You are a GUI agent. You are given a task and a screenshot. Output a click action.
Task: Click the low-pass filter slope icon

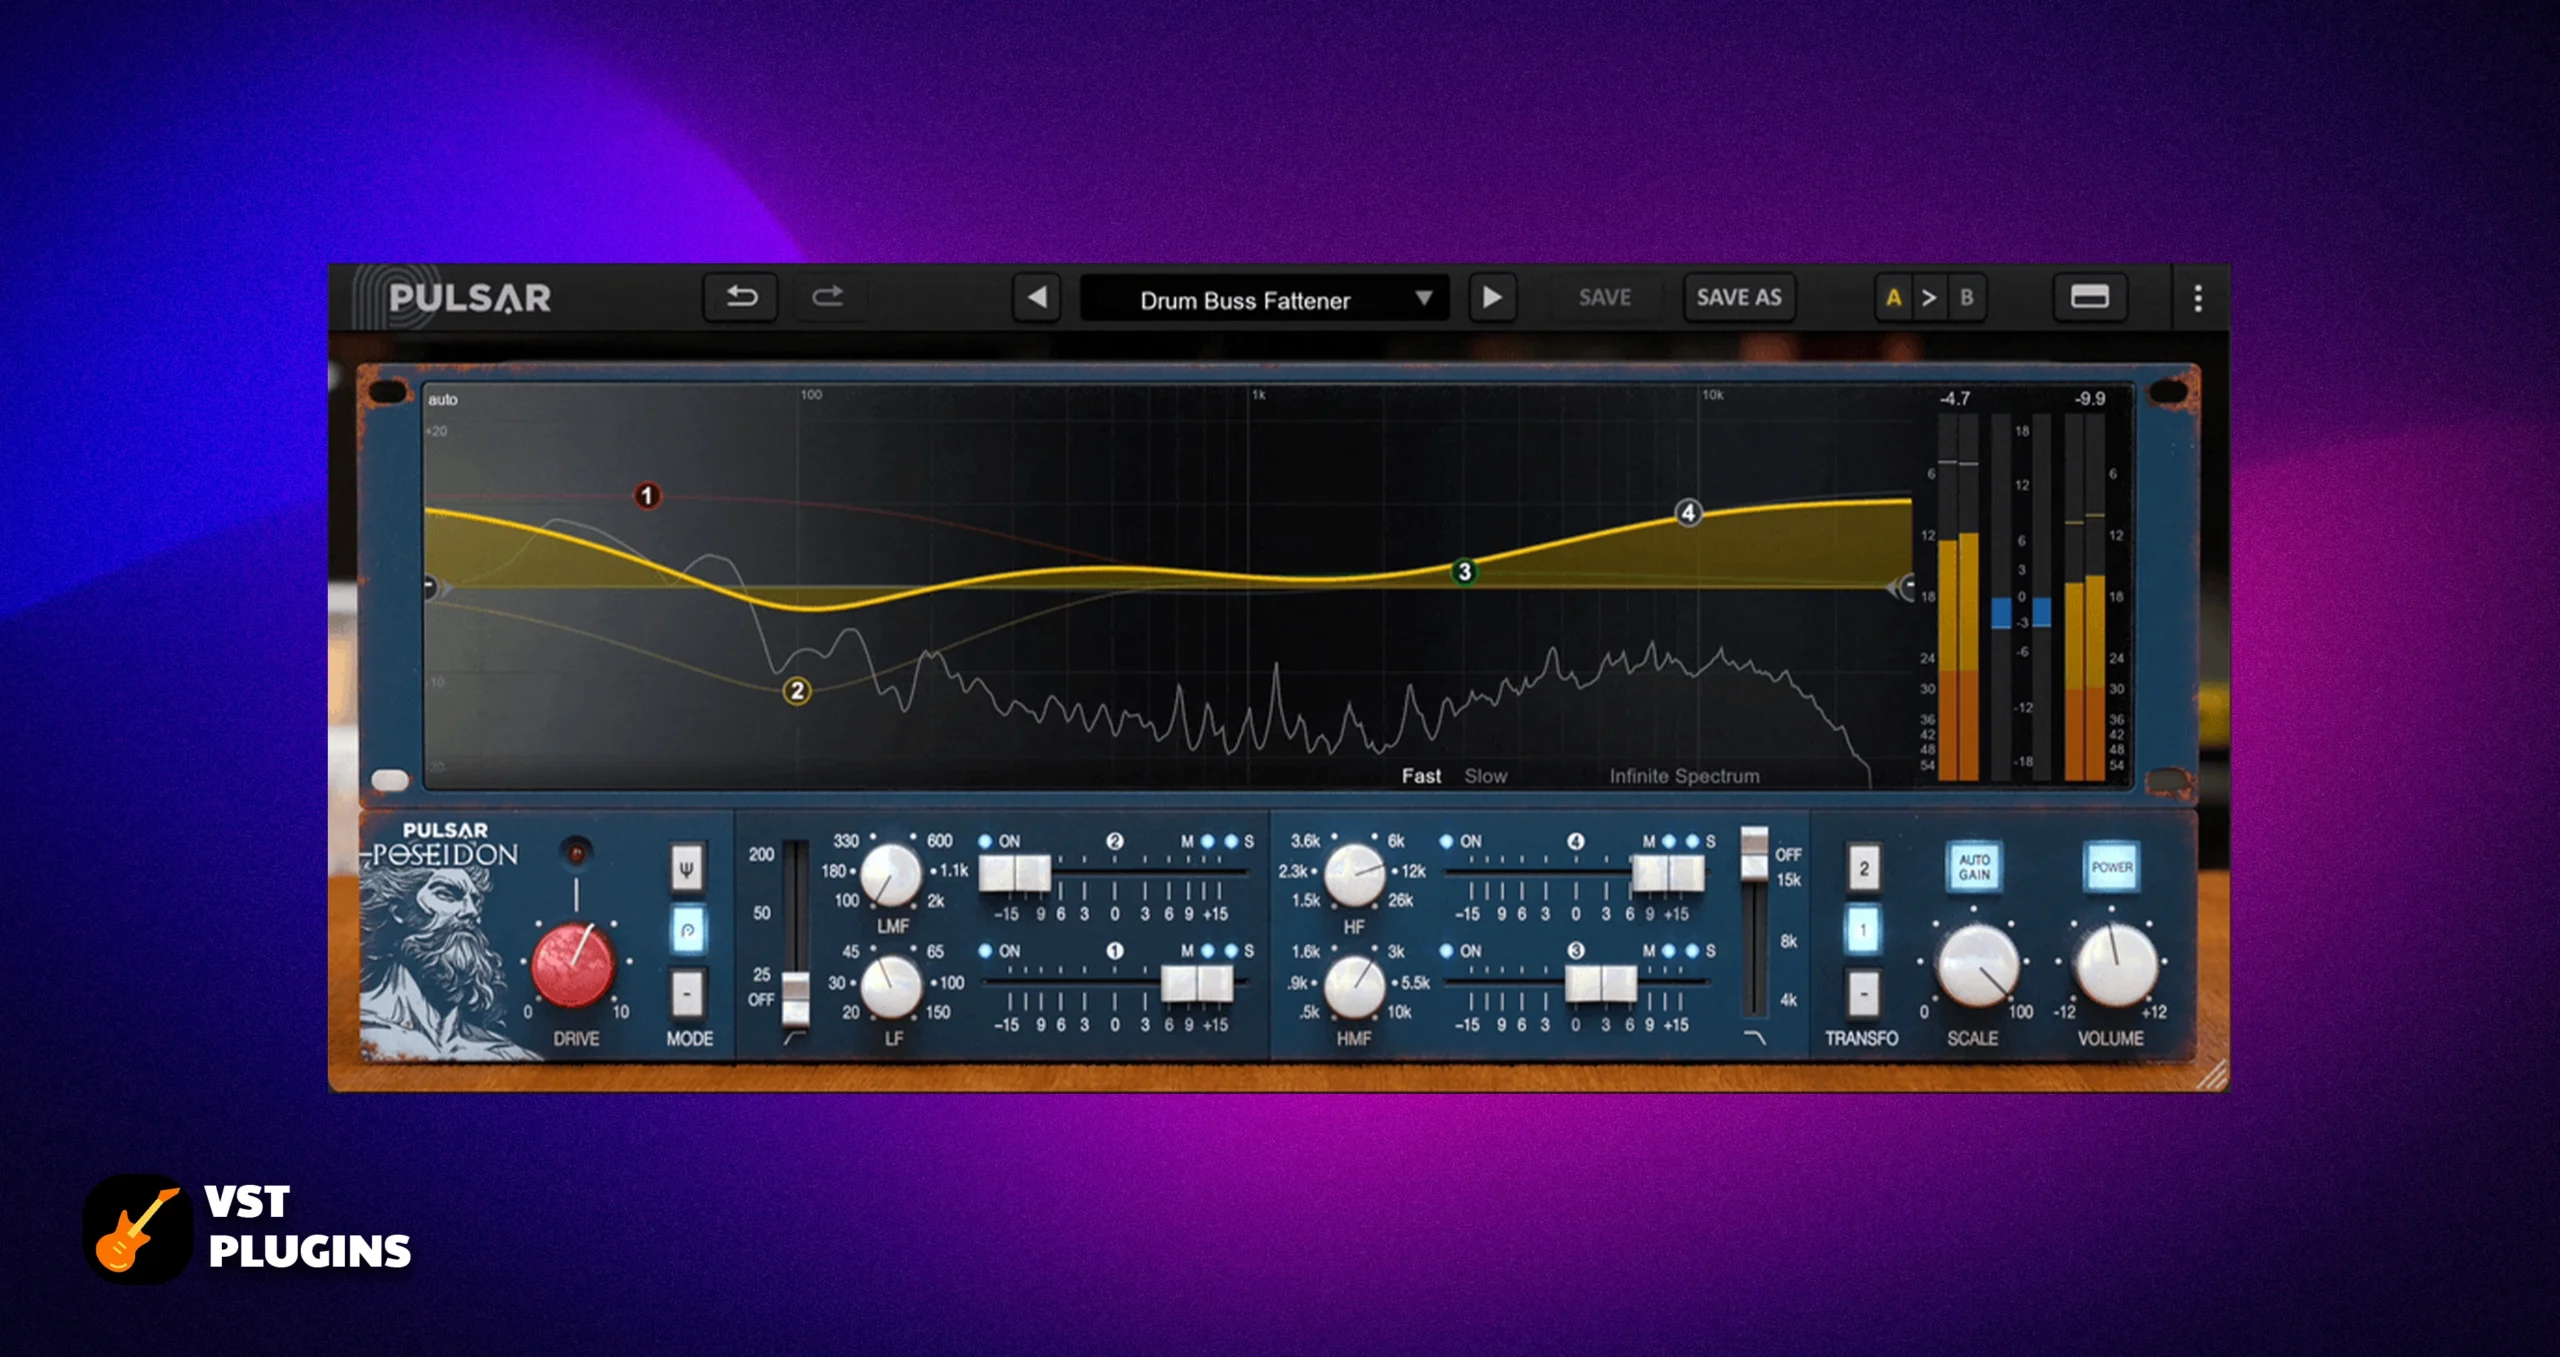tap(1755, 1039)
